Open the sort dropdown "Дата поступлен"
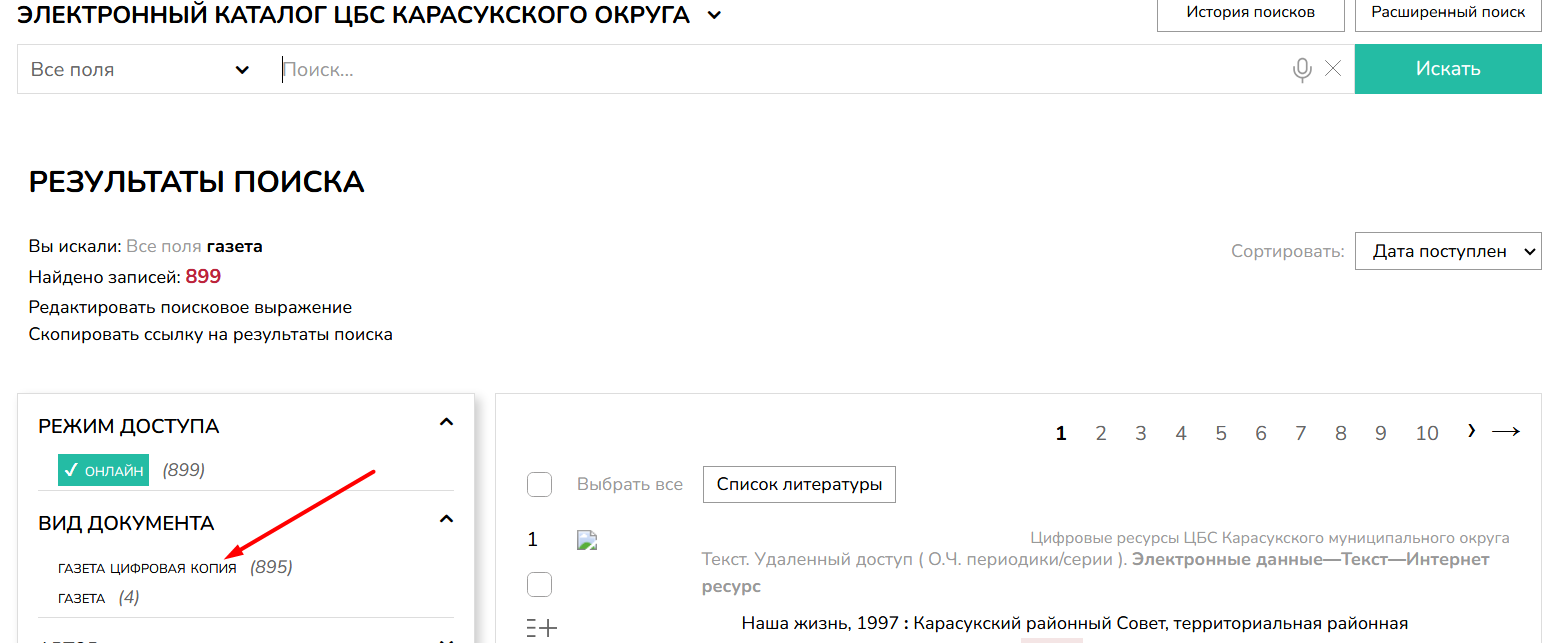1553x643 pixels. coord(1448,252)
